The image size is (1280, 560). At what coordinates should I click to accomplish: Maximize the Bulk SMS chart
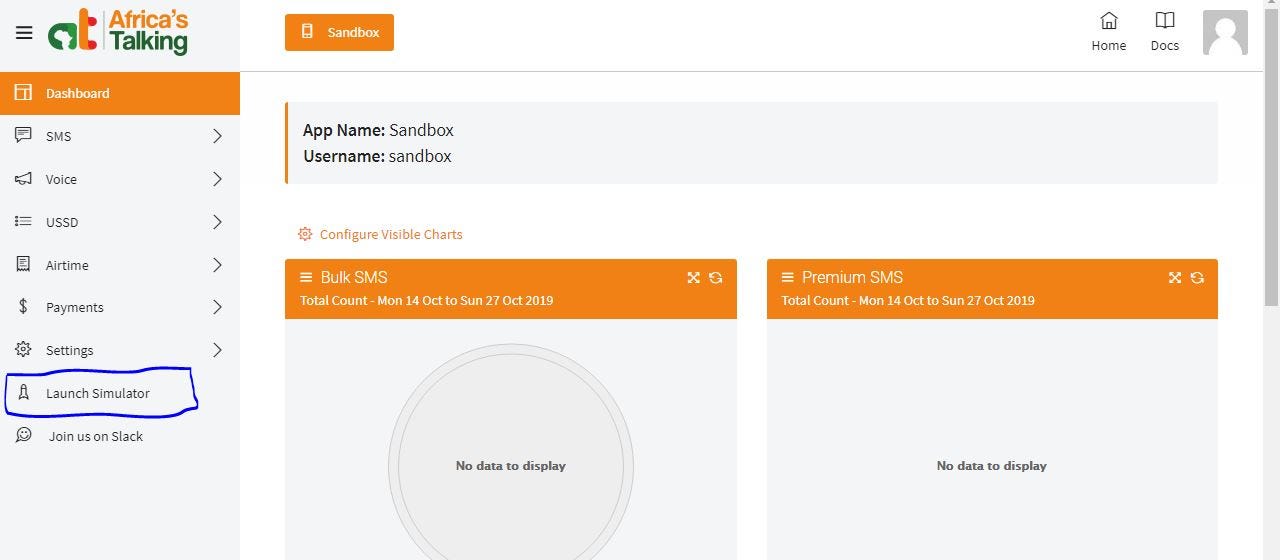[693, 278]
